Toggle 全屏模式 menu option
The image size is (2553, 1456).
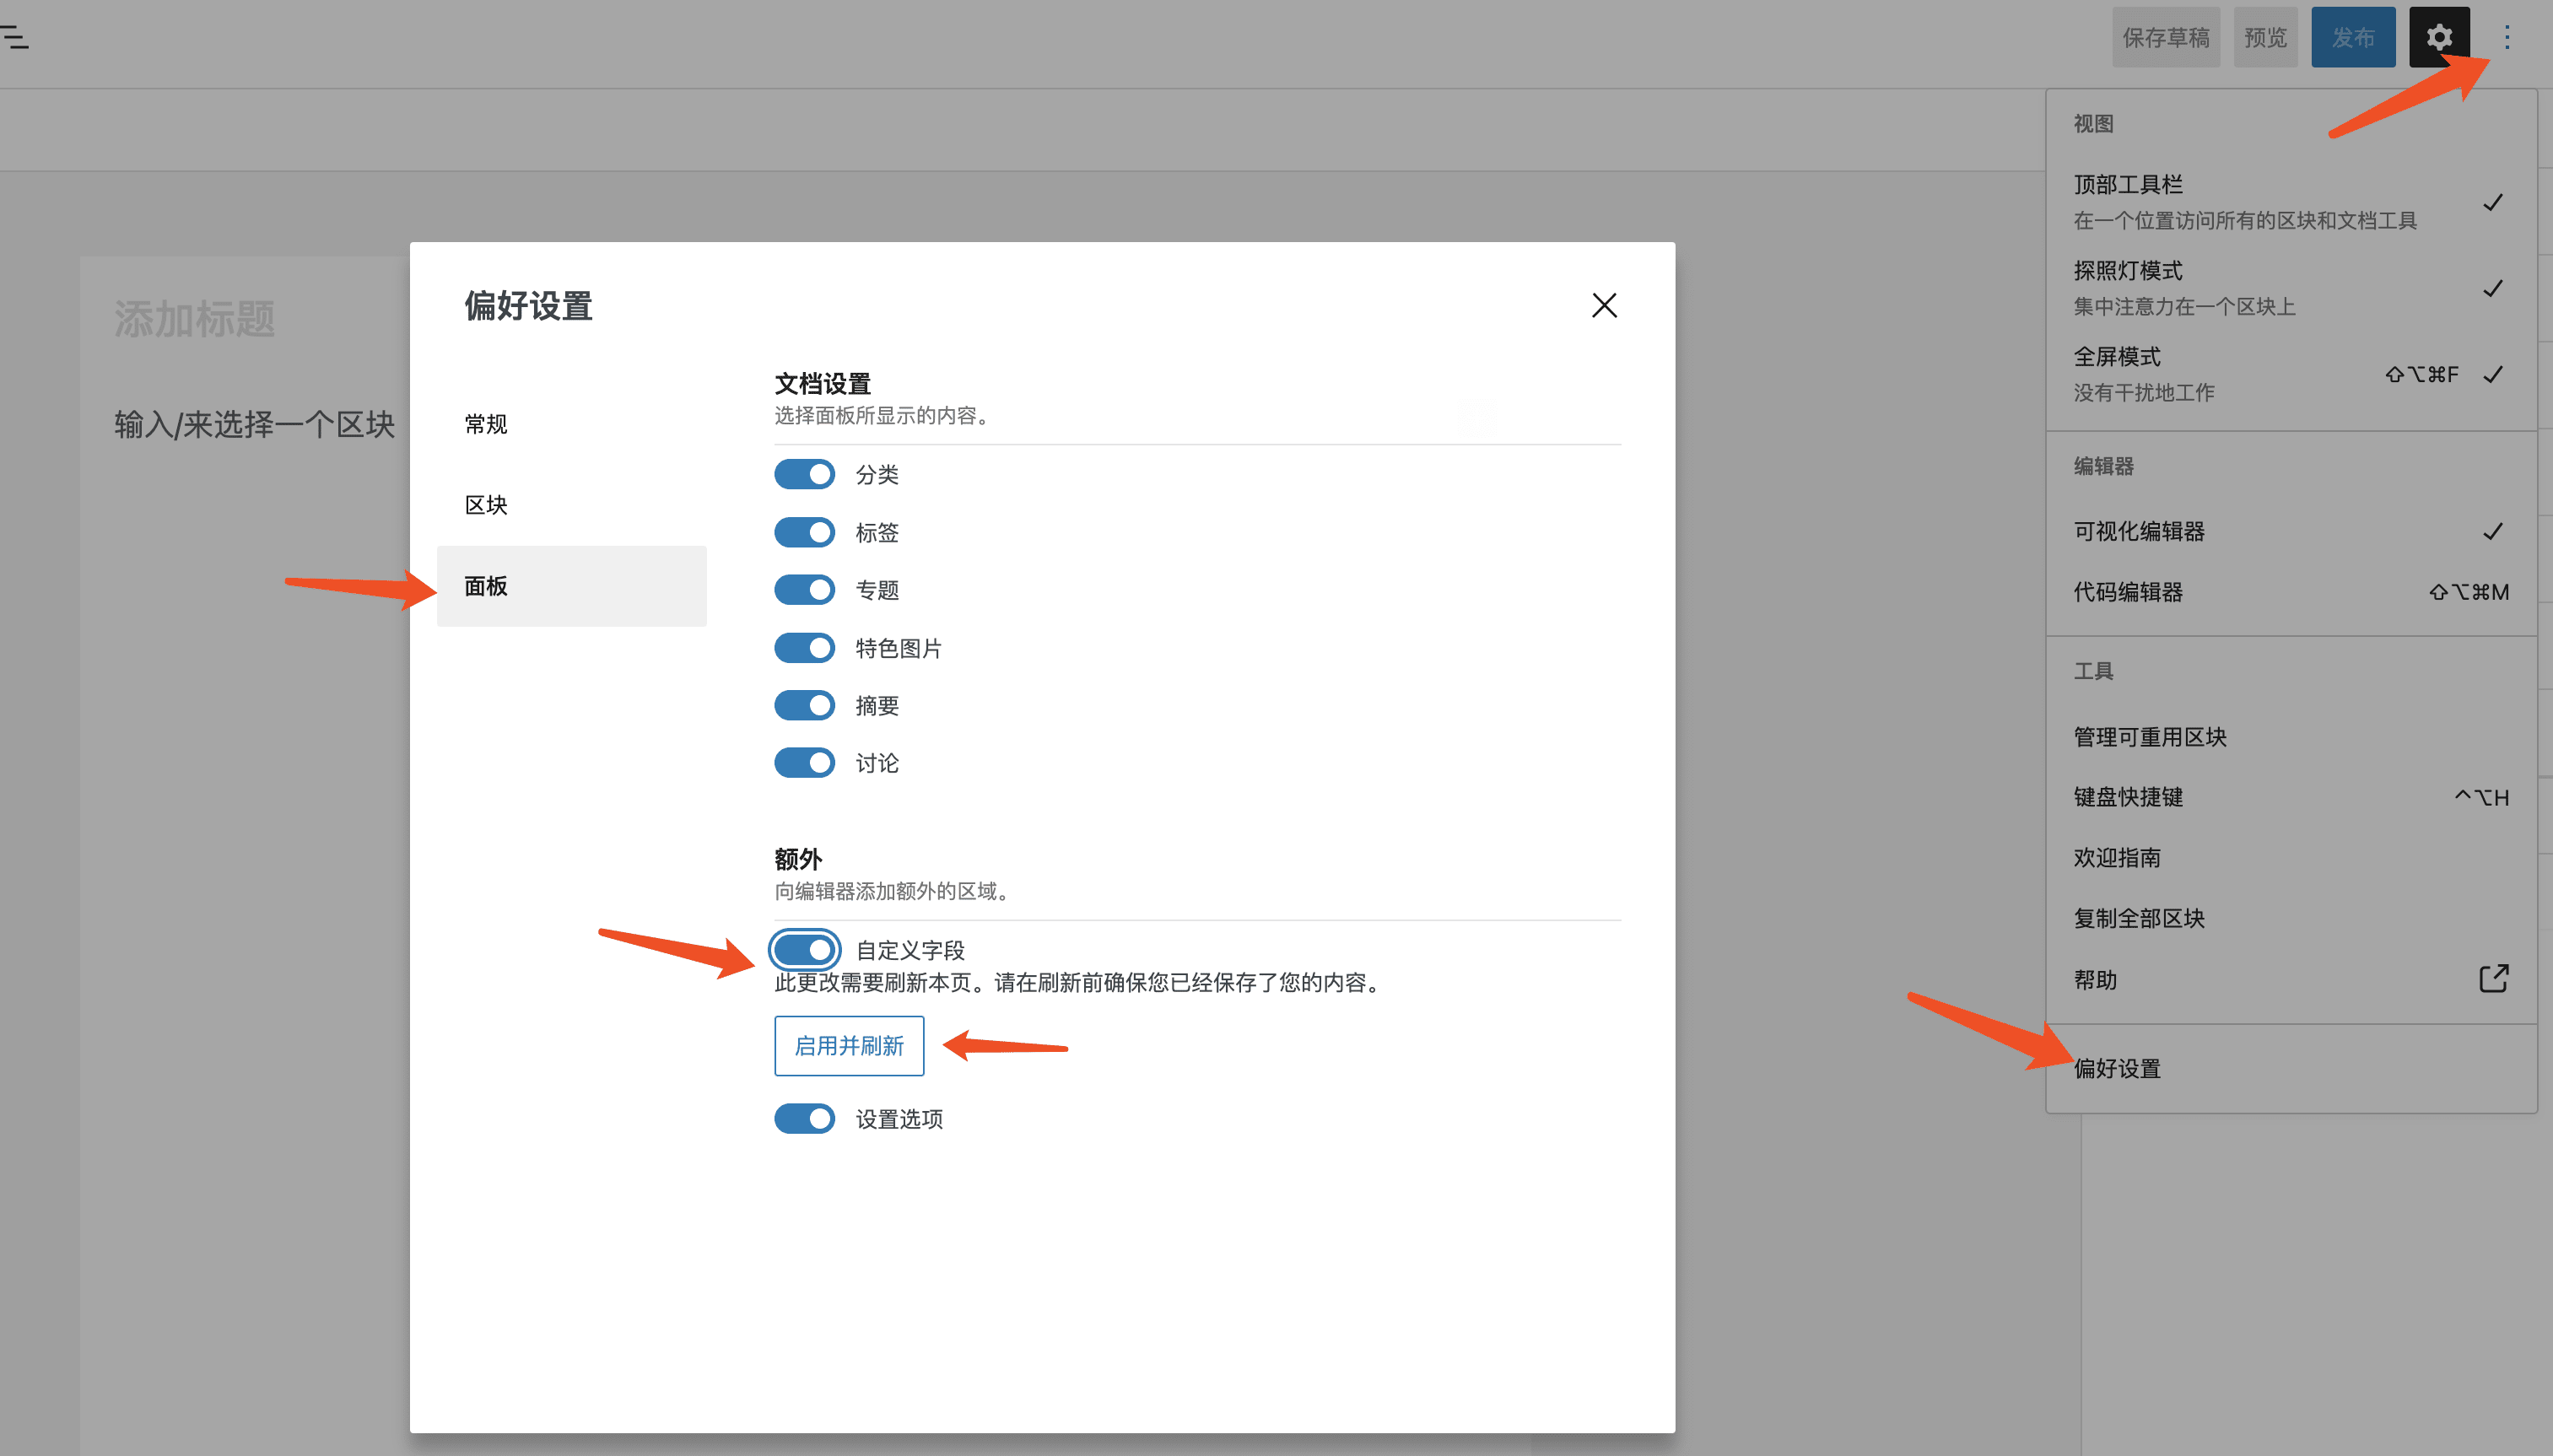2291,374
